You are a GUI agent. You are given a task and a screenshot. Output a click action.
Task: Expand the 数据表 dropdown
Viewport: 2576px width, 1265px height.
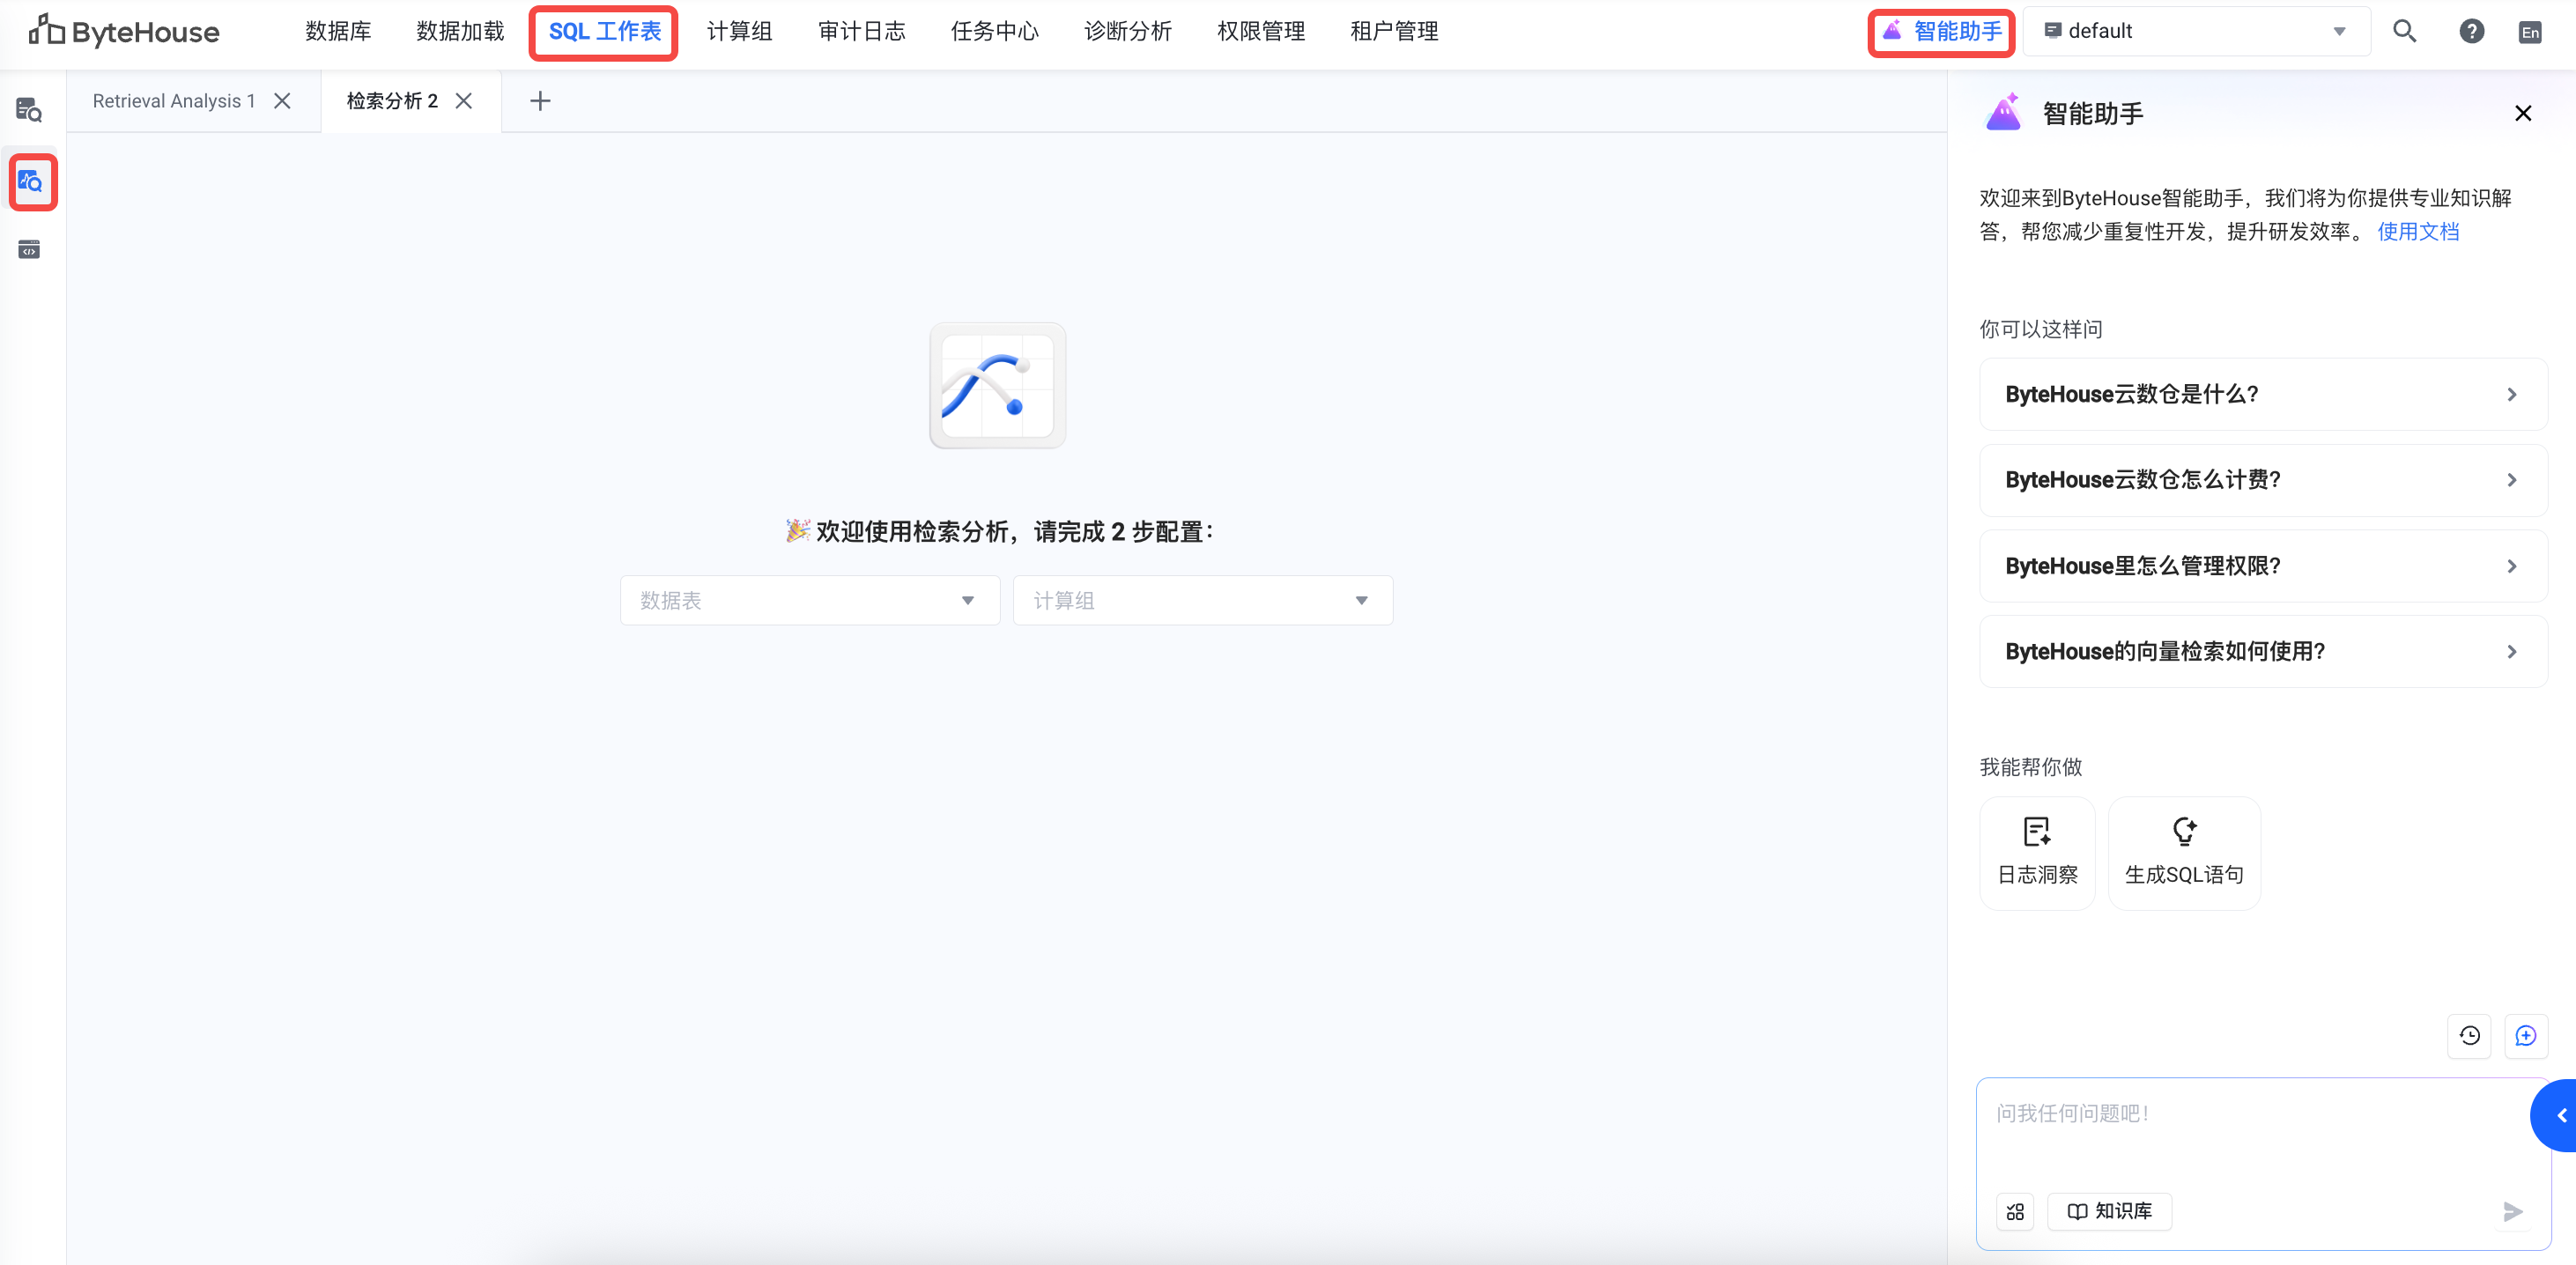[x=809, y=600]
